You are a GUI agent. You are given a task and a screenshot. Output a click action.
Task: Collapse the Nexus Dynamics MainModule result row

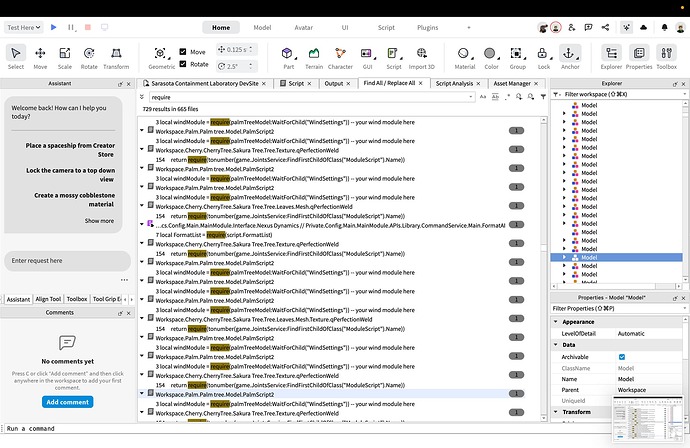pyautogui.click(x=142, y=225)
